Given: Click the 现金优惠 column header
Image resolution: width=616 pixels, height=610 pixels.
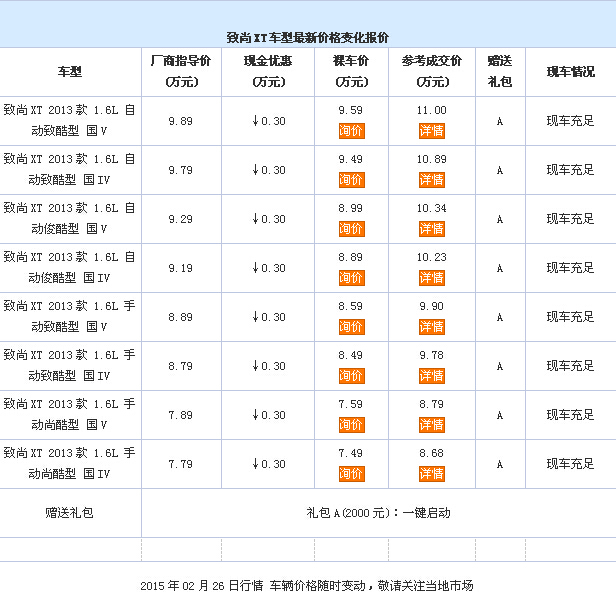Looking at the screenshot, I should click(x=268, y=71).
